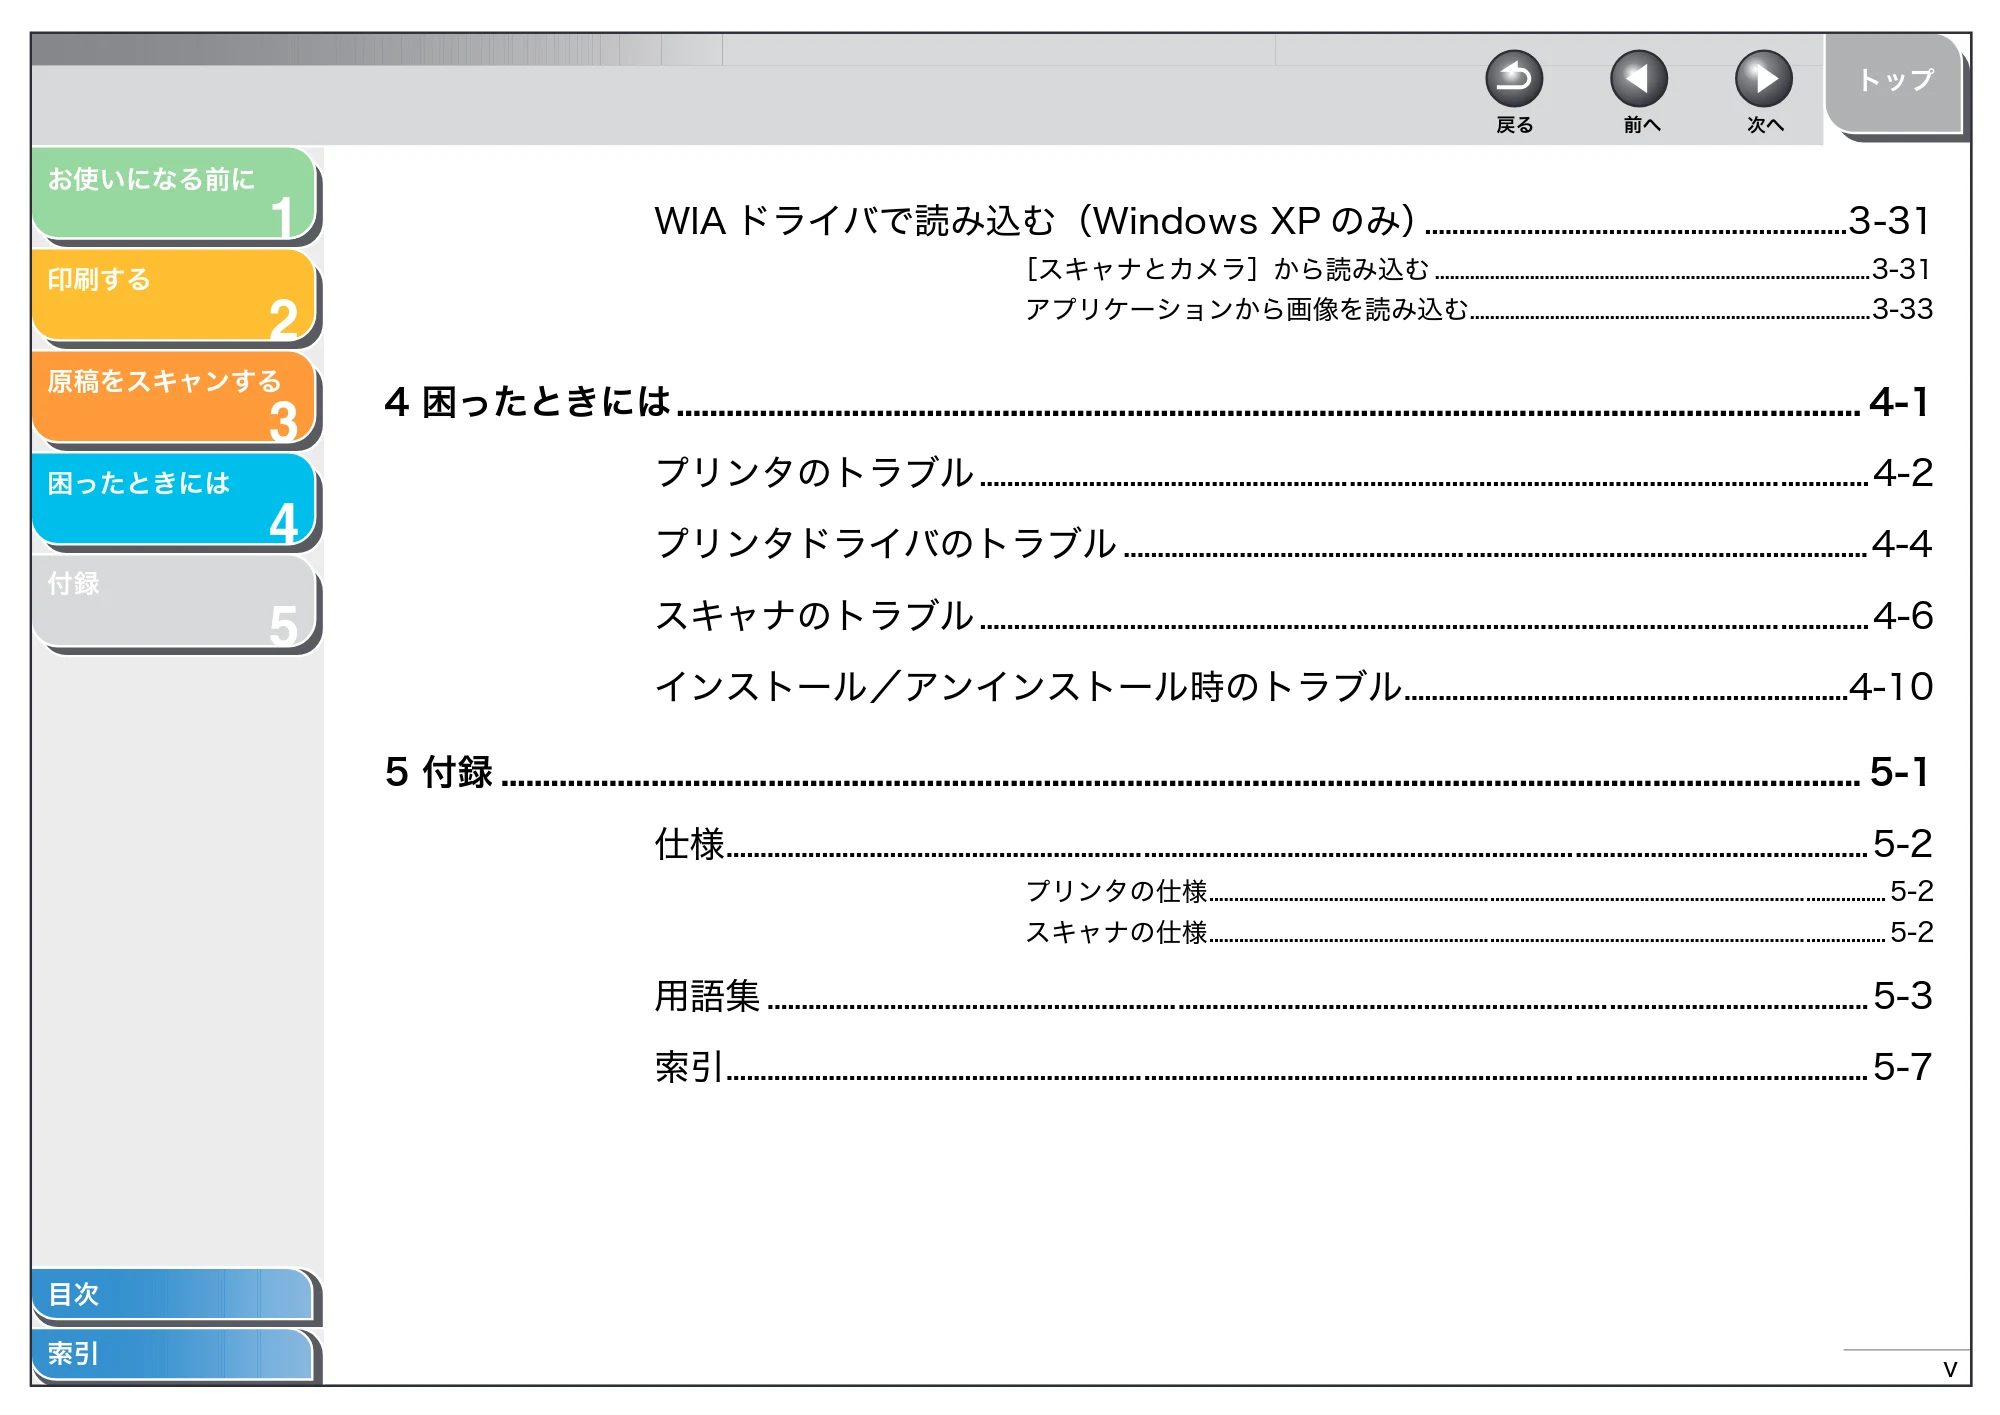Jump to heading 5 付録 5-1
The height and width of the screenshot is (1415, 2000).
1157,772
